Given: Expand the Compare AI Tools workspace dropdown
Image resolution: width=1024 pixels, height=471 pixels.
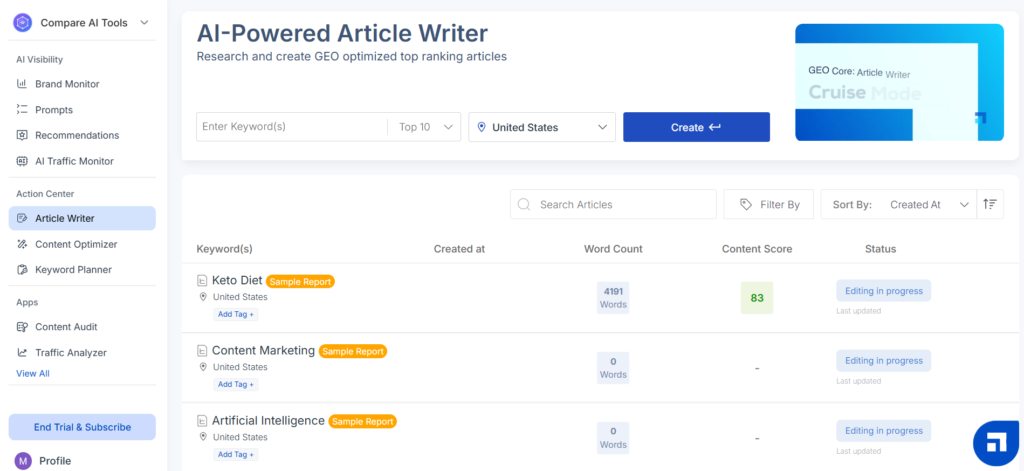Looking at the screenshot, I should pyautogui.click(x=144, y=23).
